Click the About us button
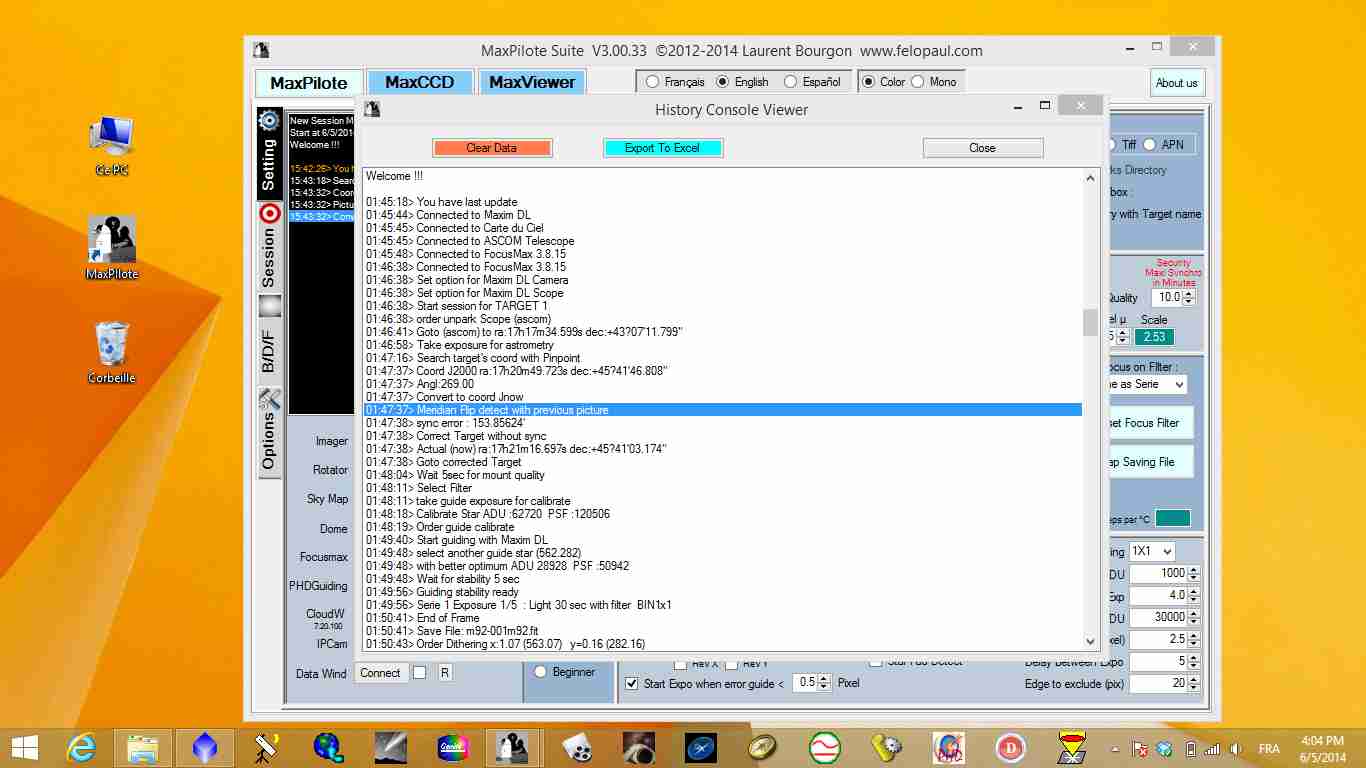1366x768 pixels. point(1177,83)
